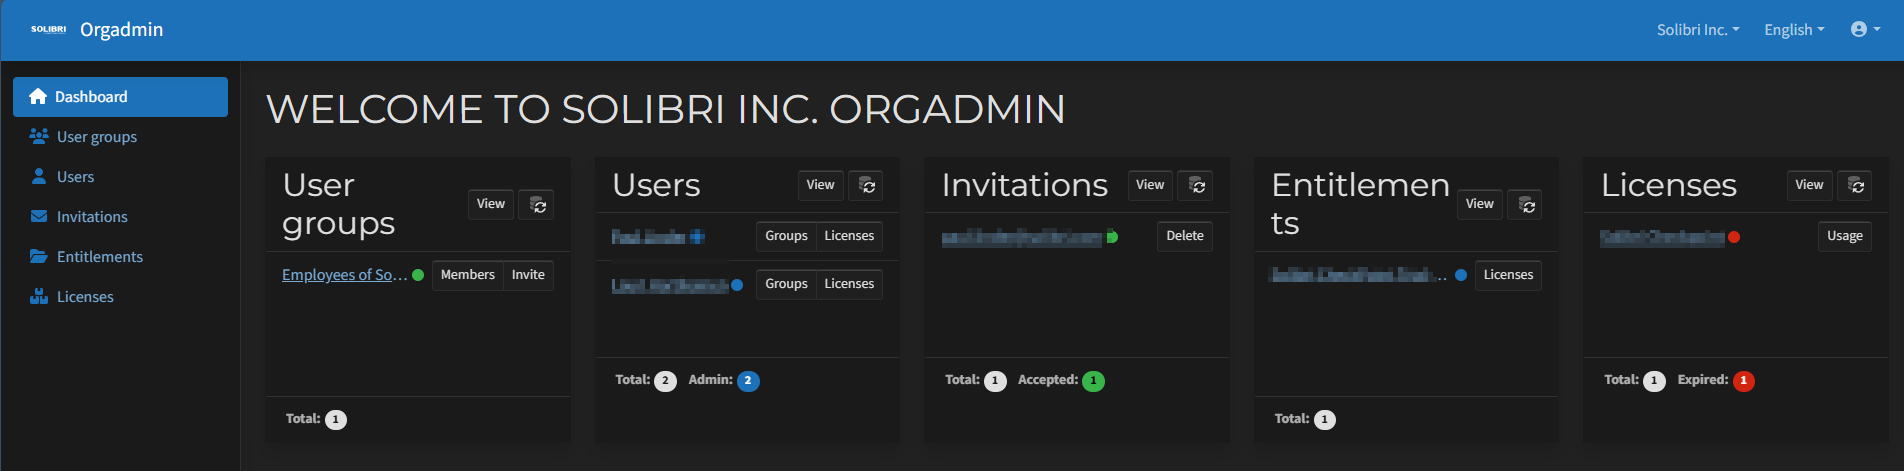This screenshot has width=1904, height=471.
Task: Open the user account menu icon
Action: [1865, 30]
